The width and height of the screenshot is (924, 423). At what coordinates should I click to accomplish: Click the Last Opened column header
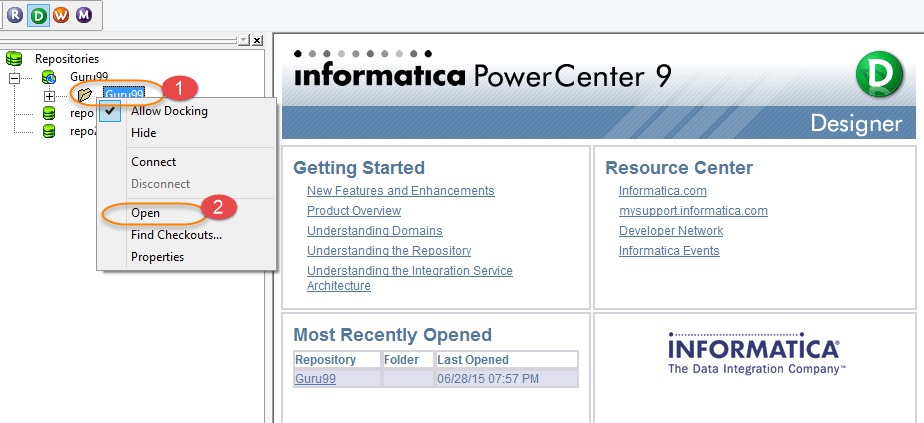[507, 360]
